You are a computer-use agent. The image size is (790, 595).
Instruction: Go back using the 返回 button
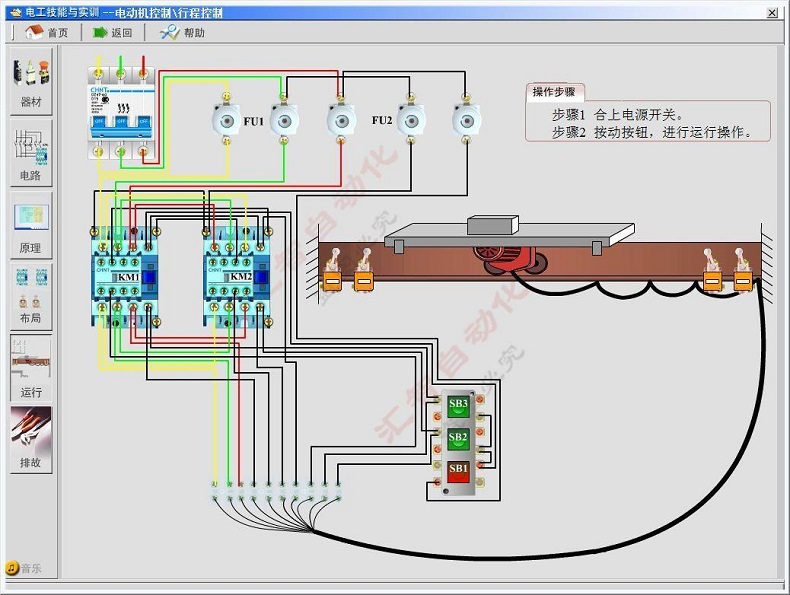(x=112, y=32)
